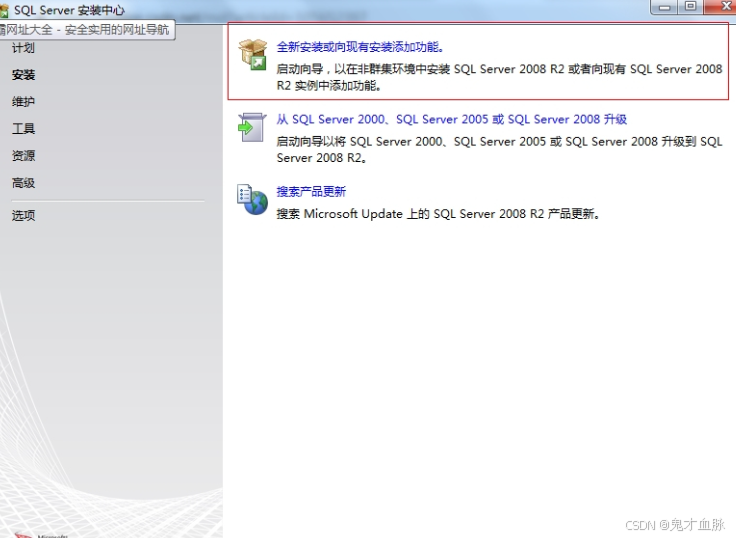Open the 工具 section

point(23,129)
